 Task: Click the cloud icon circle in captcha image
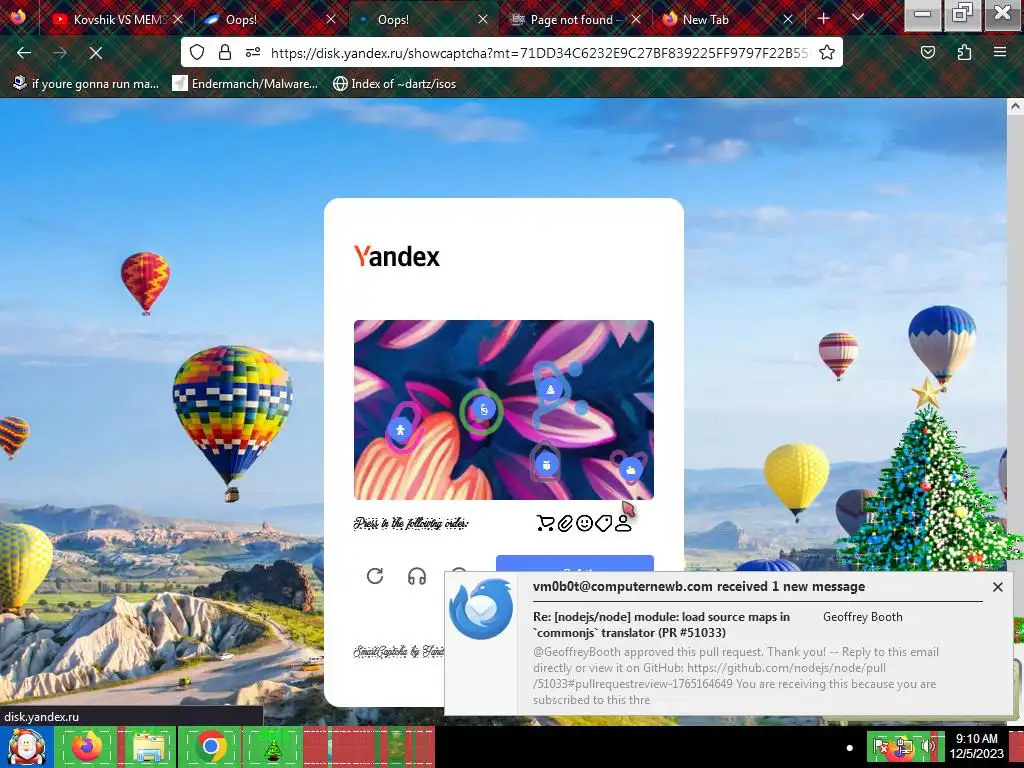(x=631, y=470)
